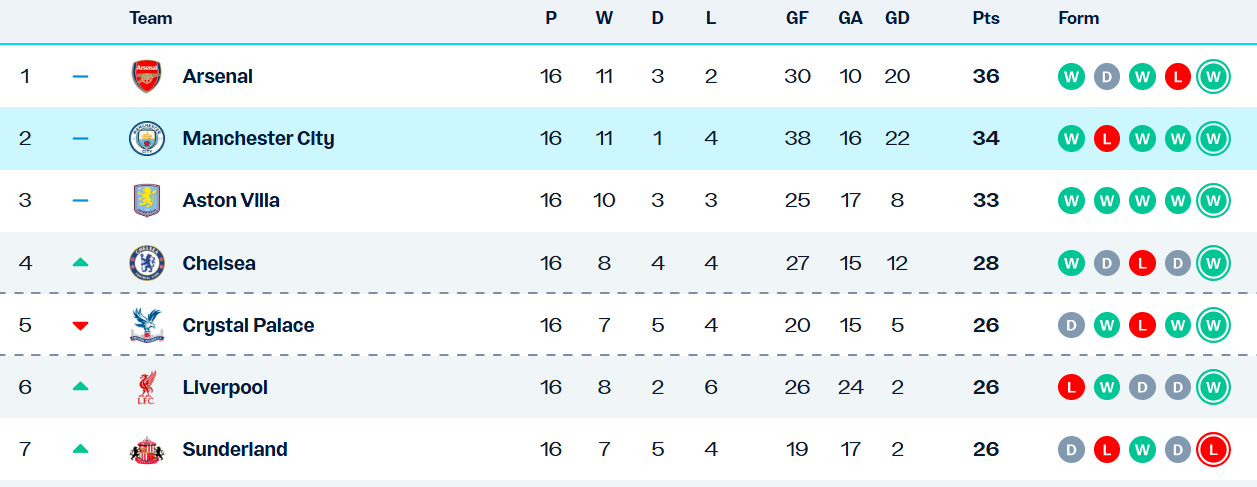Viewport: 1257px width, 487px height.
Task: Click the Manchester City club badge
Action: tap(147, 139)
